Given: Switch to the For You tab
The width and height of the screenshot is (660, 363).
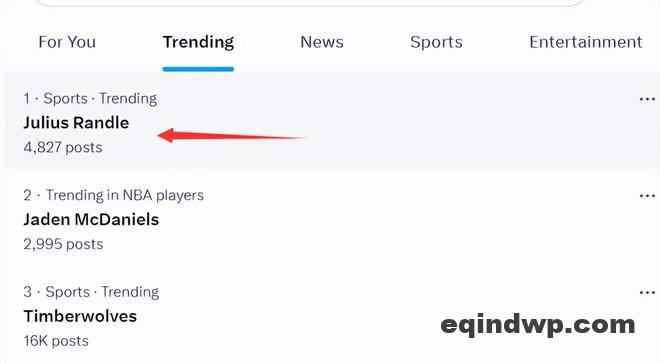Looking at the screenshot, I should pyautogui.click(x=67, y=42).
